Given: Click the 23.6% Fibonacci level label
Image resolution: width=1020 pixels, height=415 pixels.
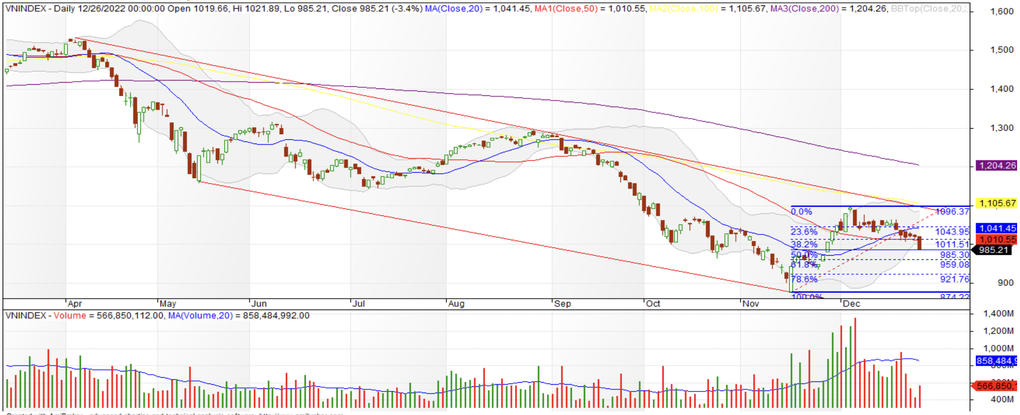Looking at the screenshot, I should (x=804, y=232).
